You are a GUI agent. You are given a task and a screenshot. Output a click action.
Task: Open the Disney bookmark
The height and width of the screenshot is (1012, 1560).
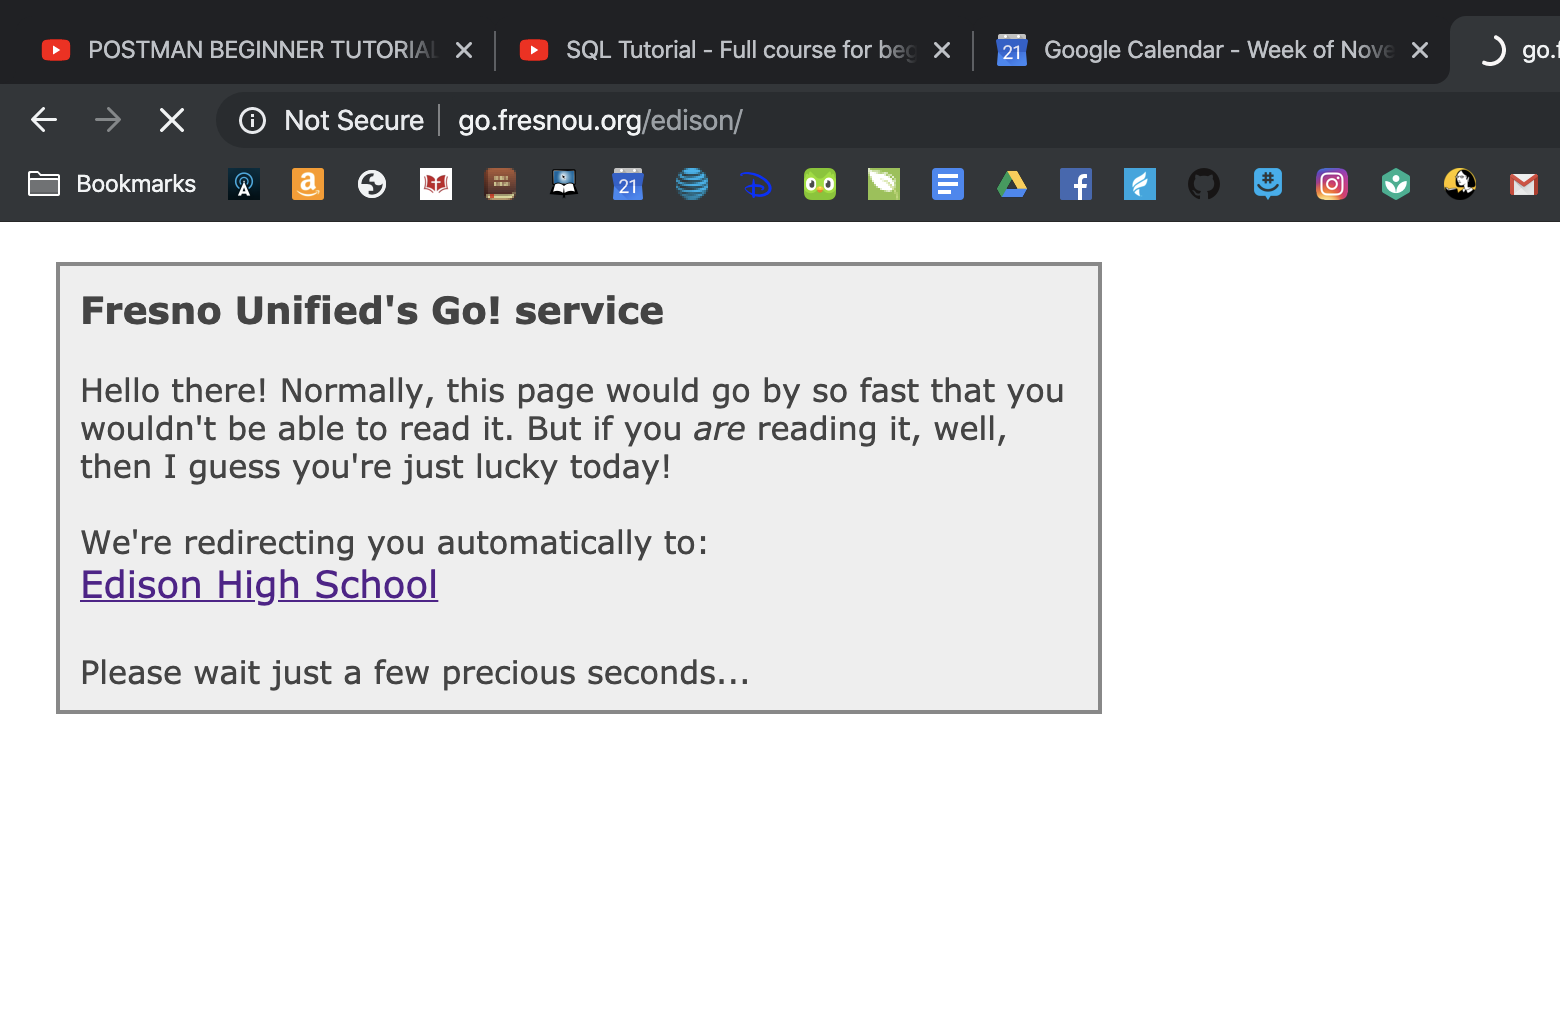coord(755,184)
